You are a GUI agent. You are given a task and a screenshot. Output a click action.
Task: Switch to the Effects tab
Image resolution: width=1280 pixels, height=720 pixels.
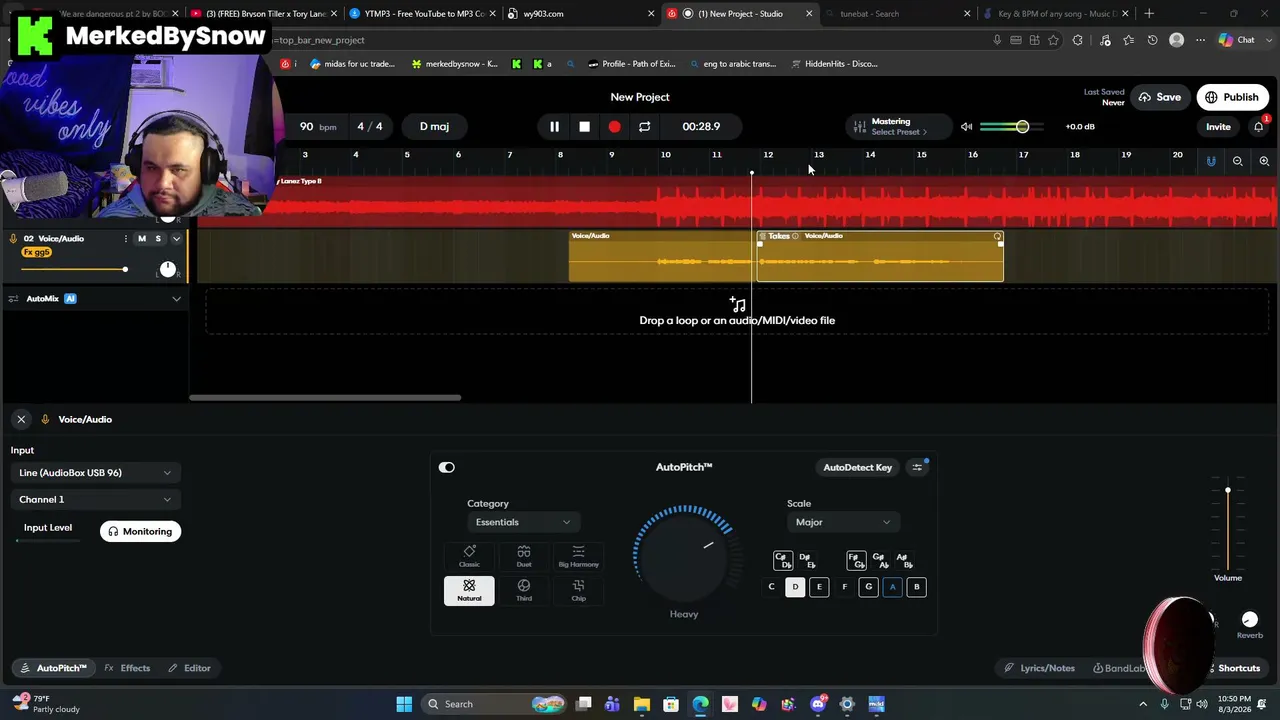(x=128, y=668)
